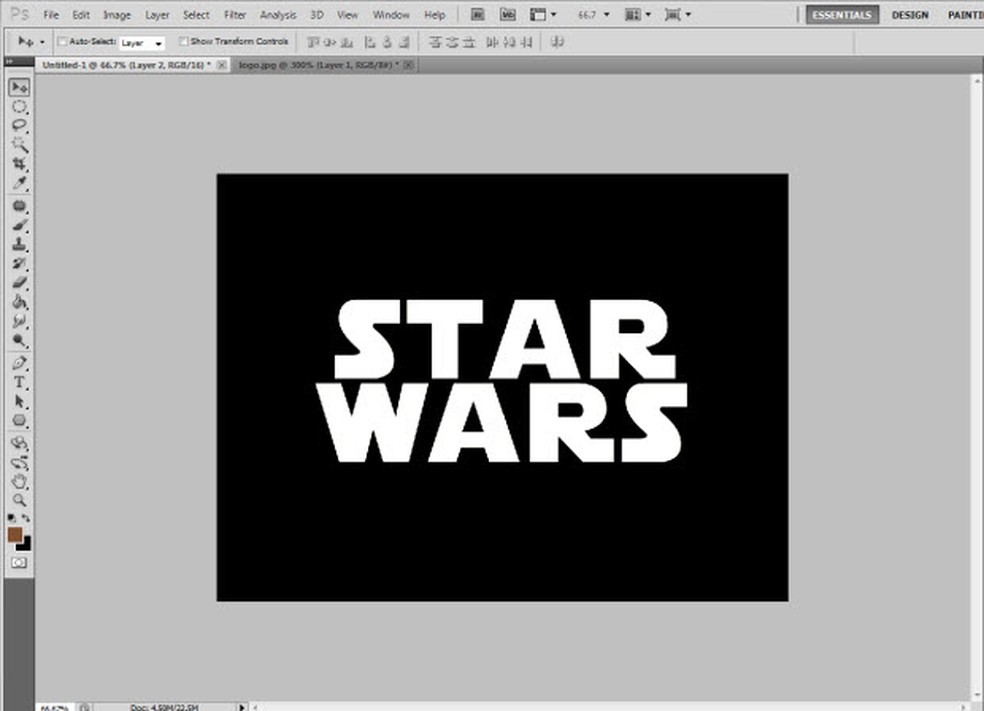
Task: Enable the Auto-Select checkbox
Action: click(62, 42)
